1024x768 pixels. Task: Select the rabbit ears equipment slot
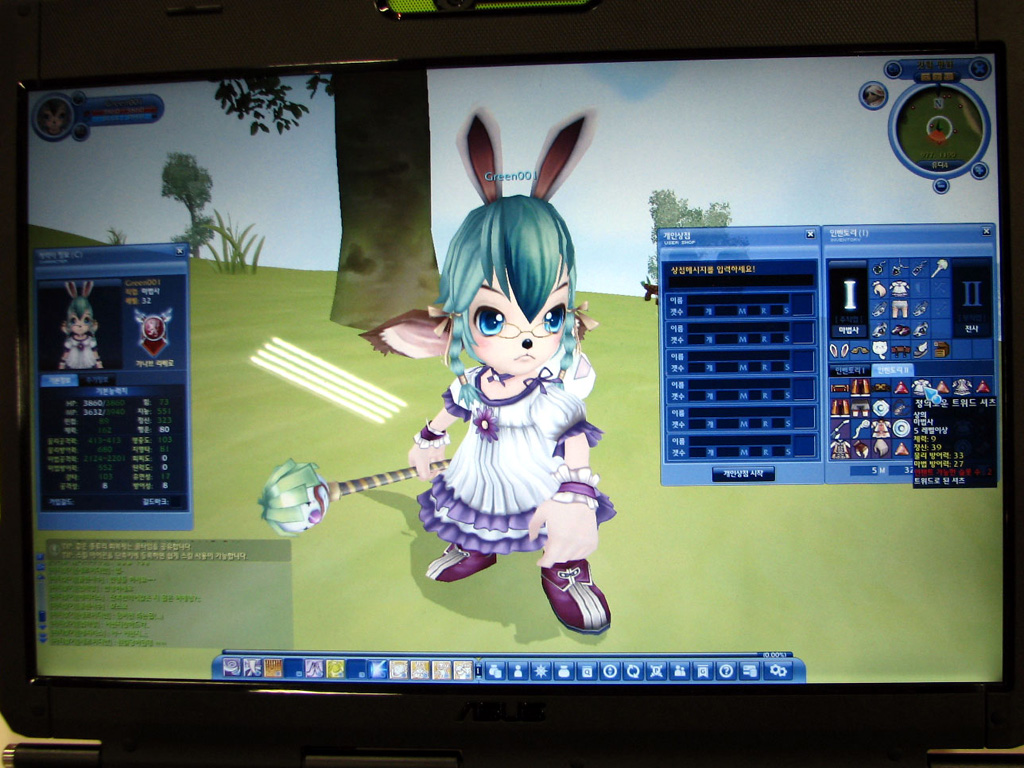pos(839,350)
